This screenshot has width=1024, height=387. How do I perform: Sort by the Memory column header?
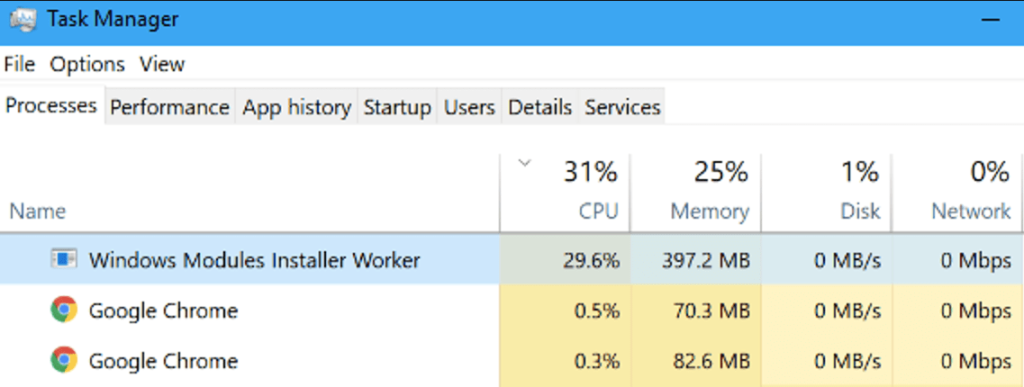pos(696,193)
